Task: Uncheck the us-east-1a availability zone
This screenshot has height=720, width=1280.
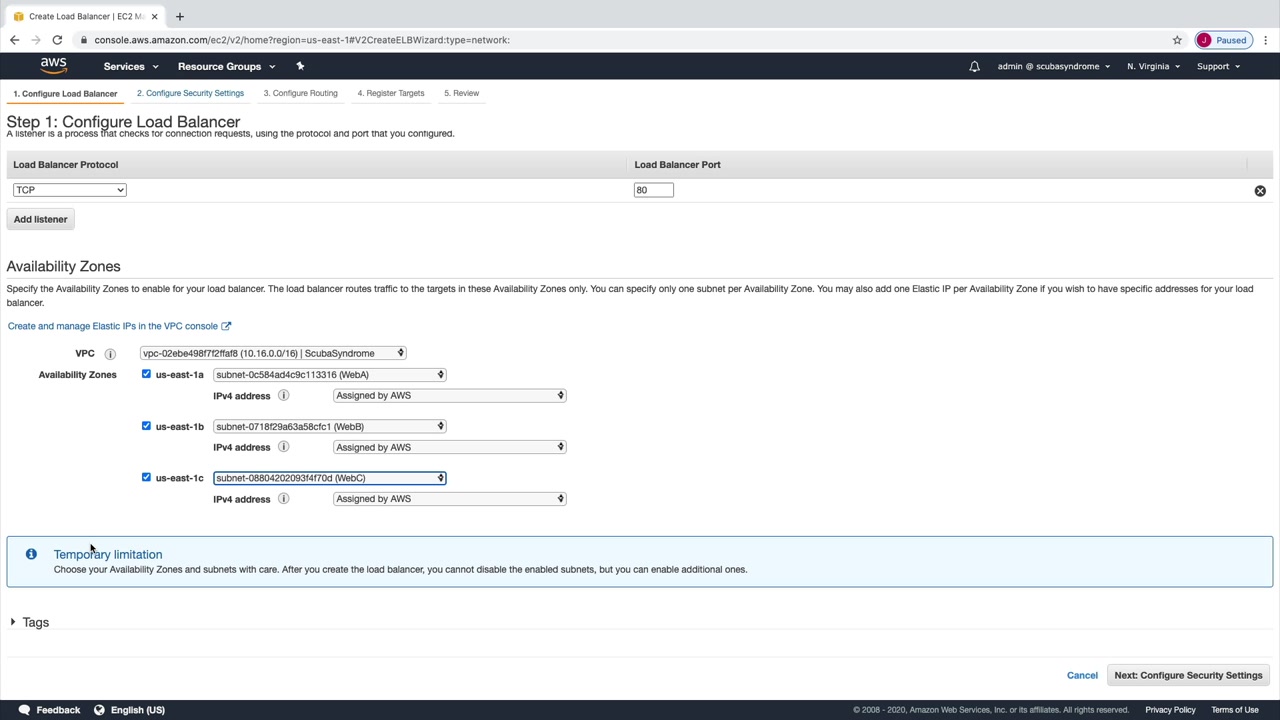Action: (146, 374)
